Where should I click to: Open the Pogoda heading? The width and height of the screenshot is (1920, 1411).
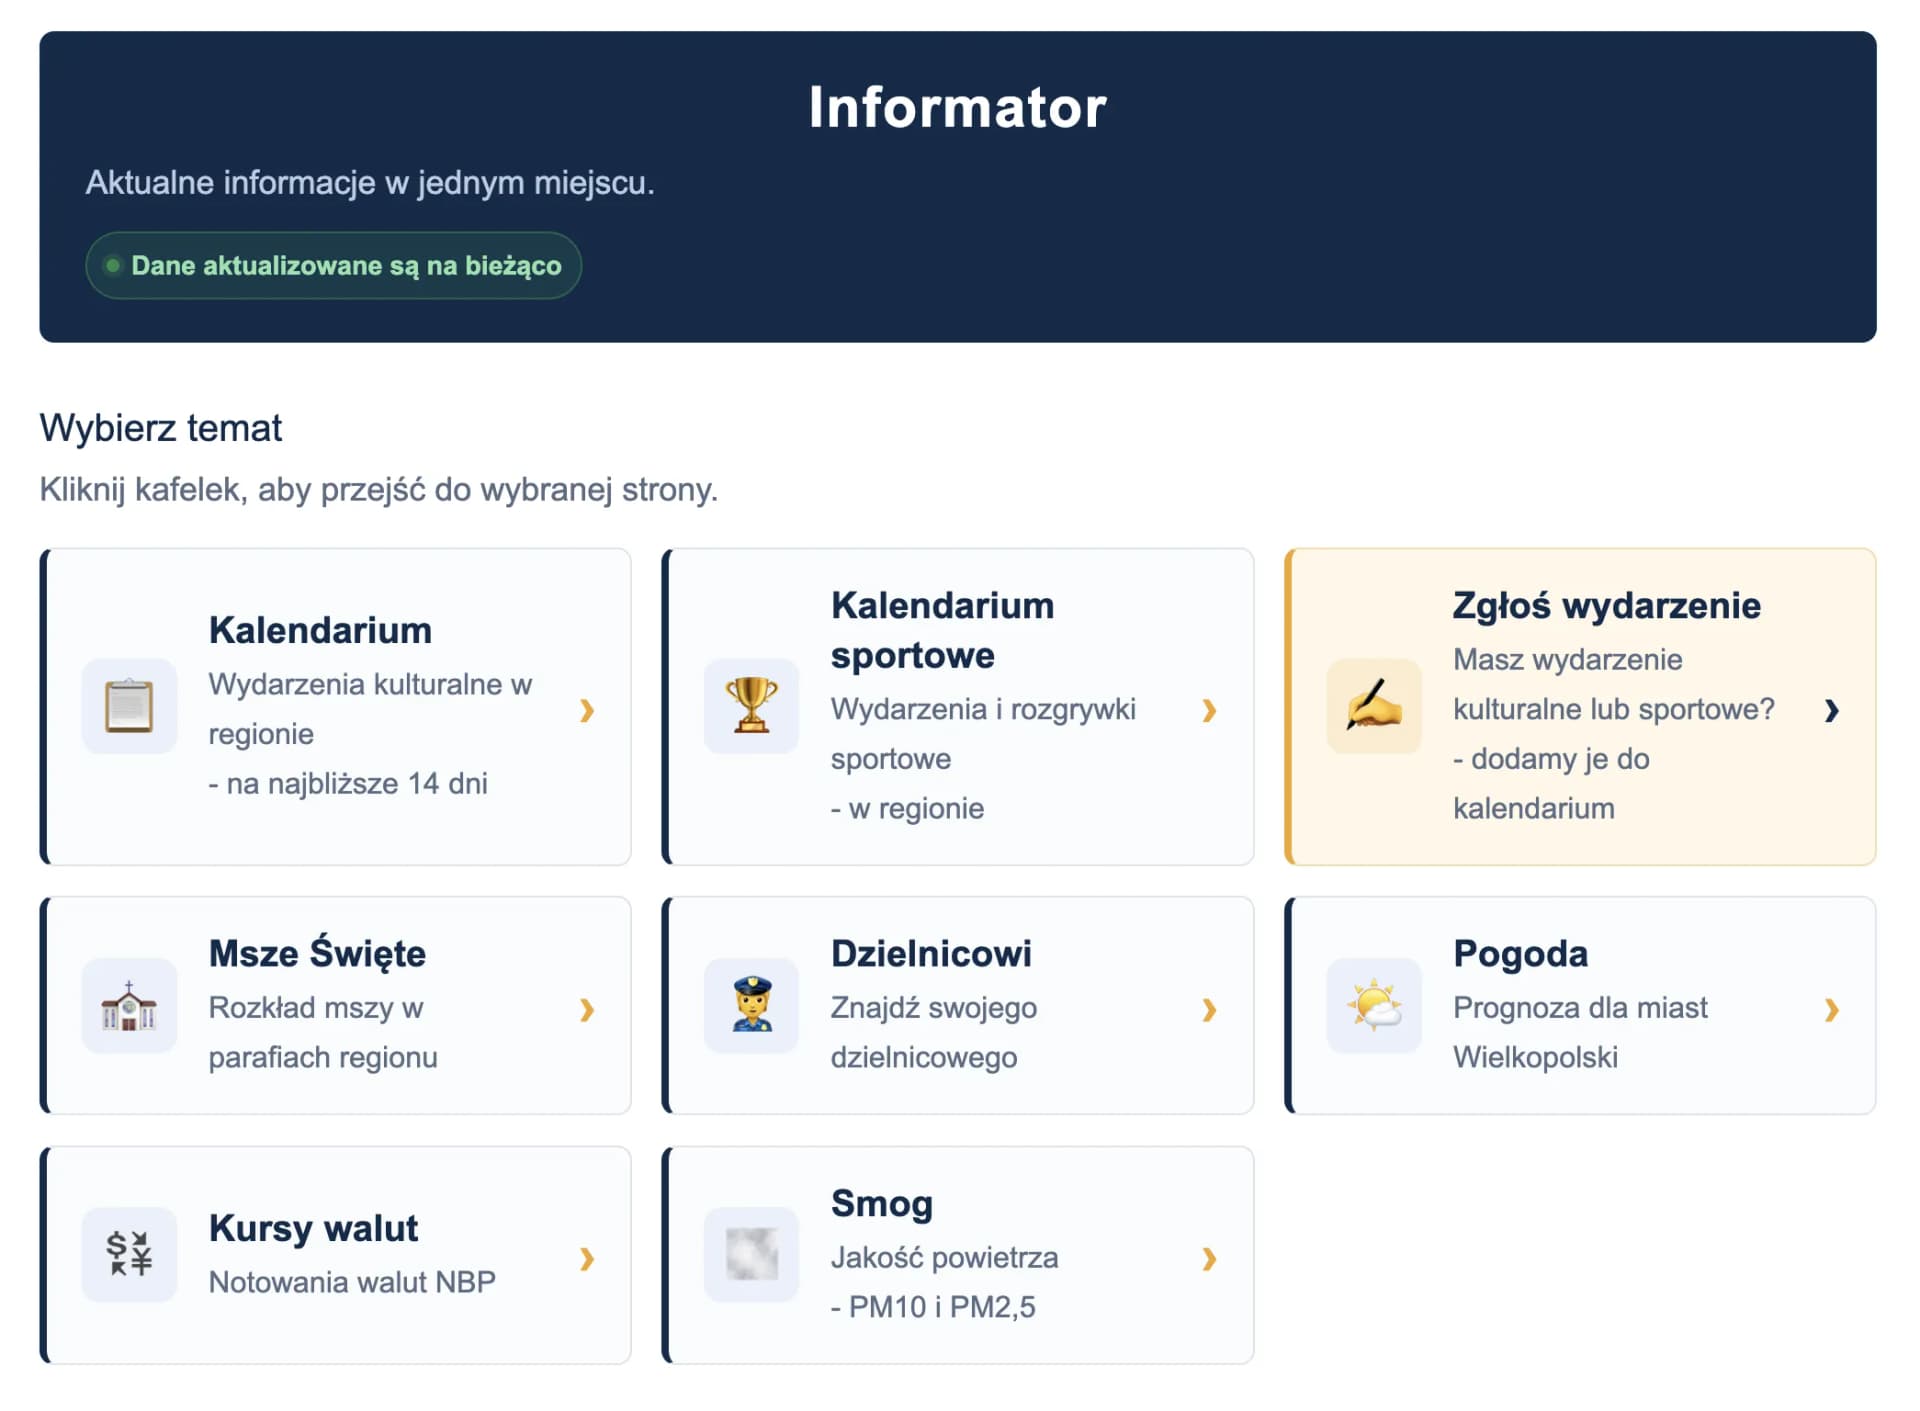point(1520,954)
